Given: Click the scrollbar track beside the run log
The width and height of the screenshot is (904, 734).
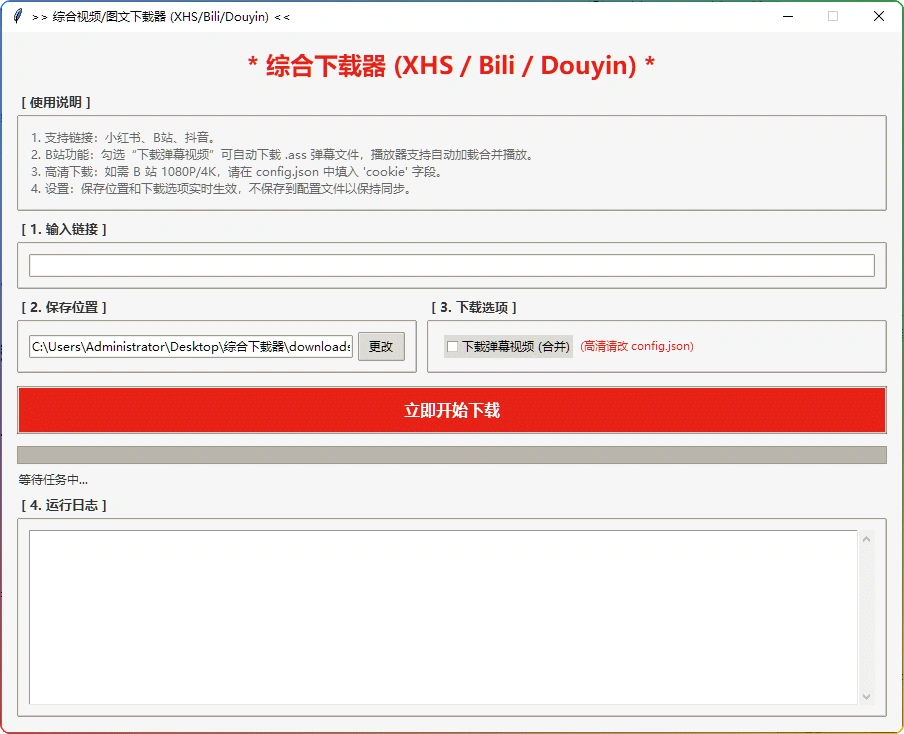Looking at the screenshot, I should [x=867, y=615].
